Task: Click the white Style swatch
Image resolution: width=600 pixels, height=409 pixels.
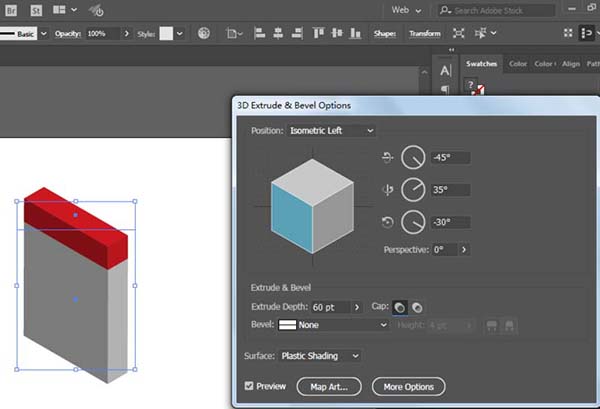Action: [x=166, y=33]
